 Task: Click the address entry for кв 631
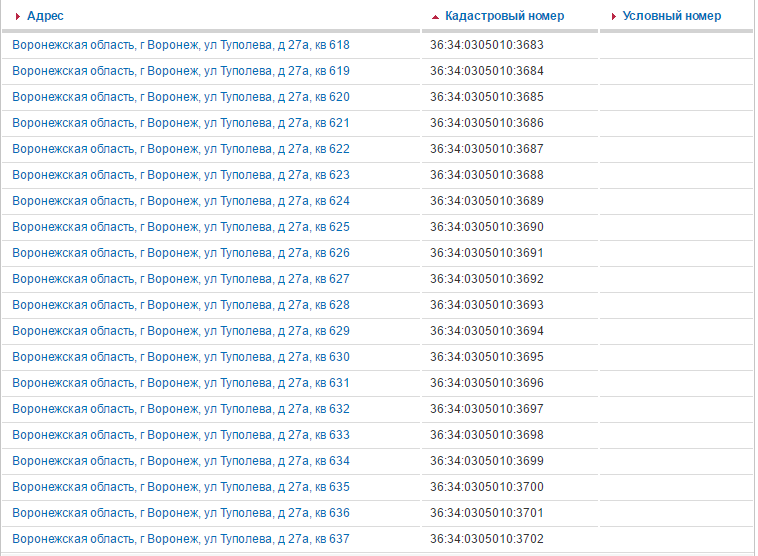[x=181, y=383]
